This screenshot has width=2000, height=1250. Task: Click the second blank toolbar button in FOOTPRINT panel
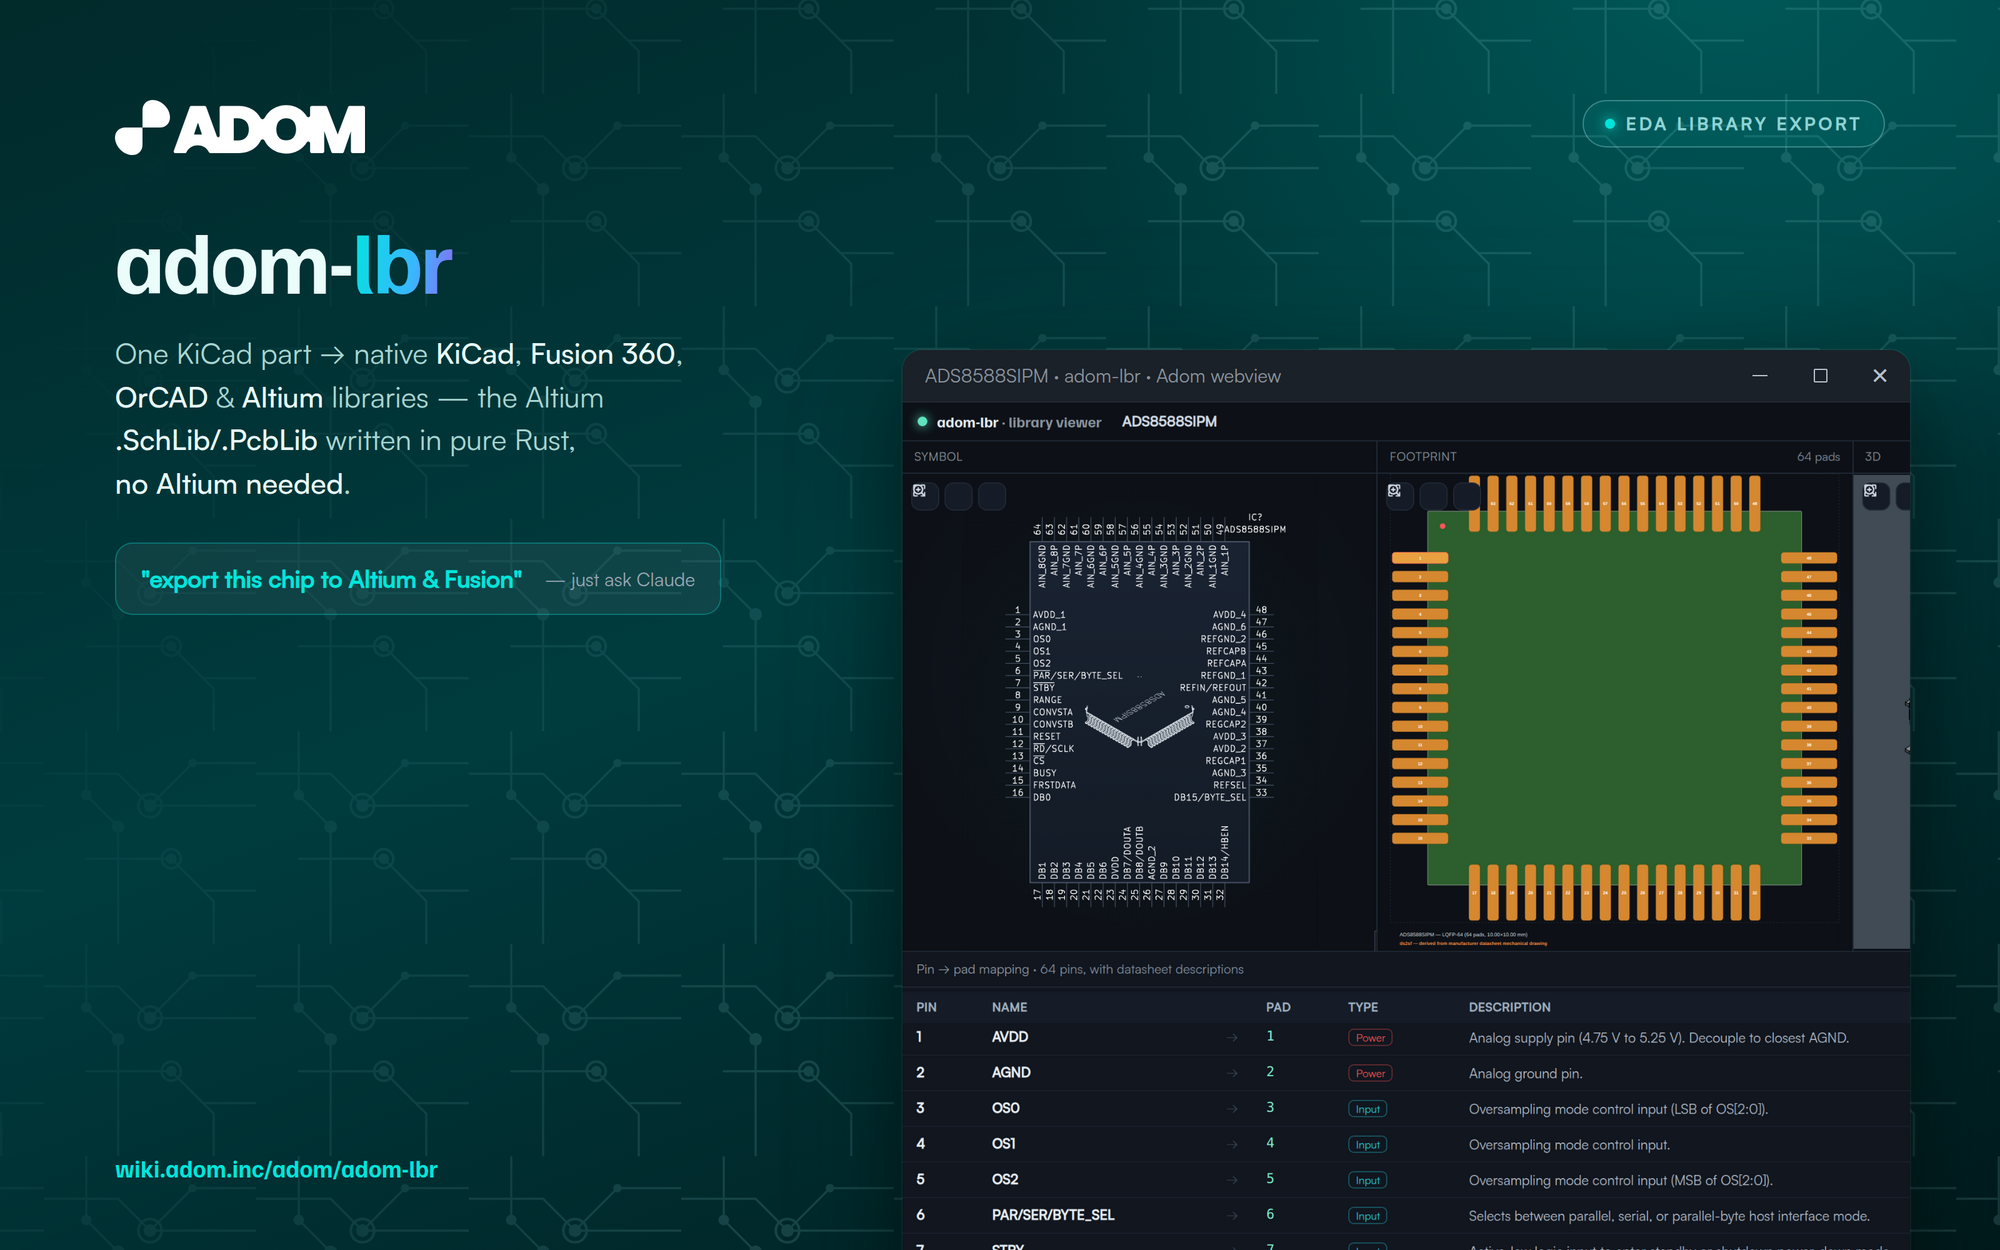[x=1434, y=496]
